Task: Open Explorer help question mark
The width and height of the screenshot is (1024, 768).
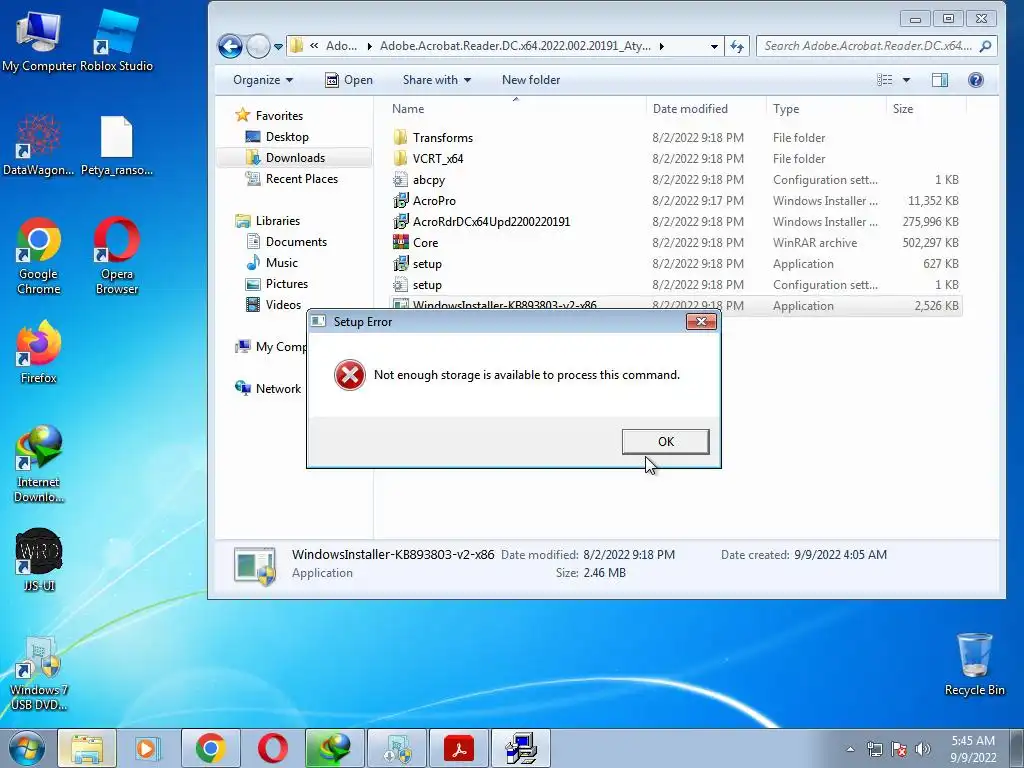Action: (x=976, y=80)
